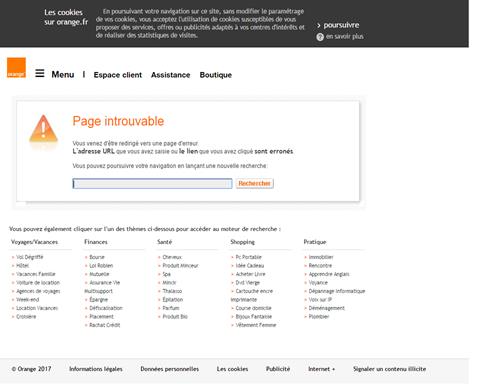Image resolution: width=480 pixels, height=384 pixels.
Task: Open the Dvd Vierge link
Action: point(247,283)
